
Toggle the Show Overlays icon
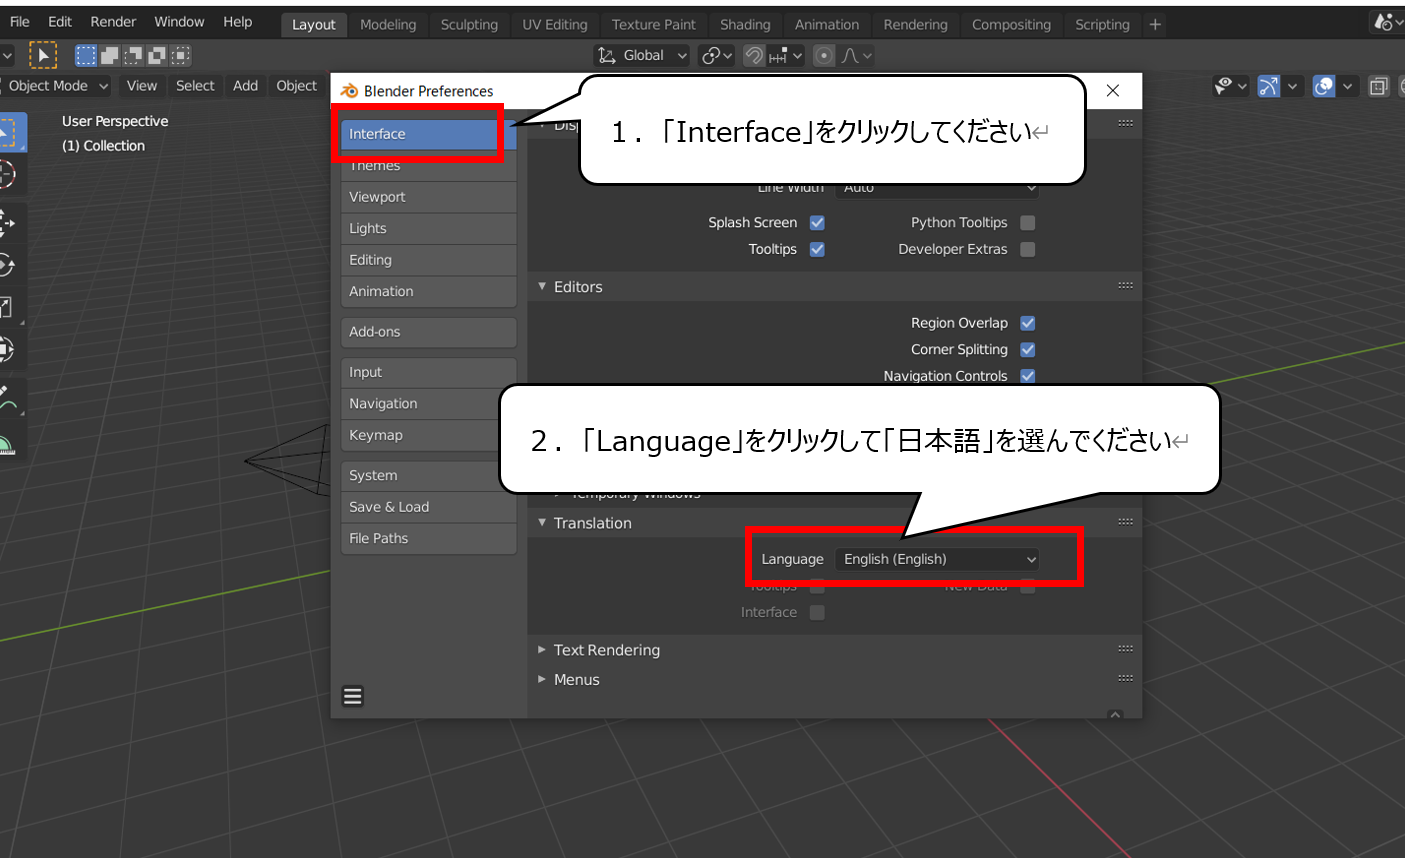(1324, 86)
